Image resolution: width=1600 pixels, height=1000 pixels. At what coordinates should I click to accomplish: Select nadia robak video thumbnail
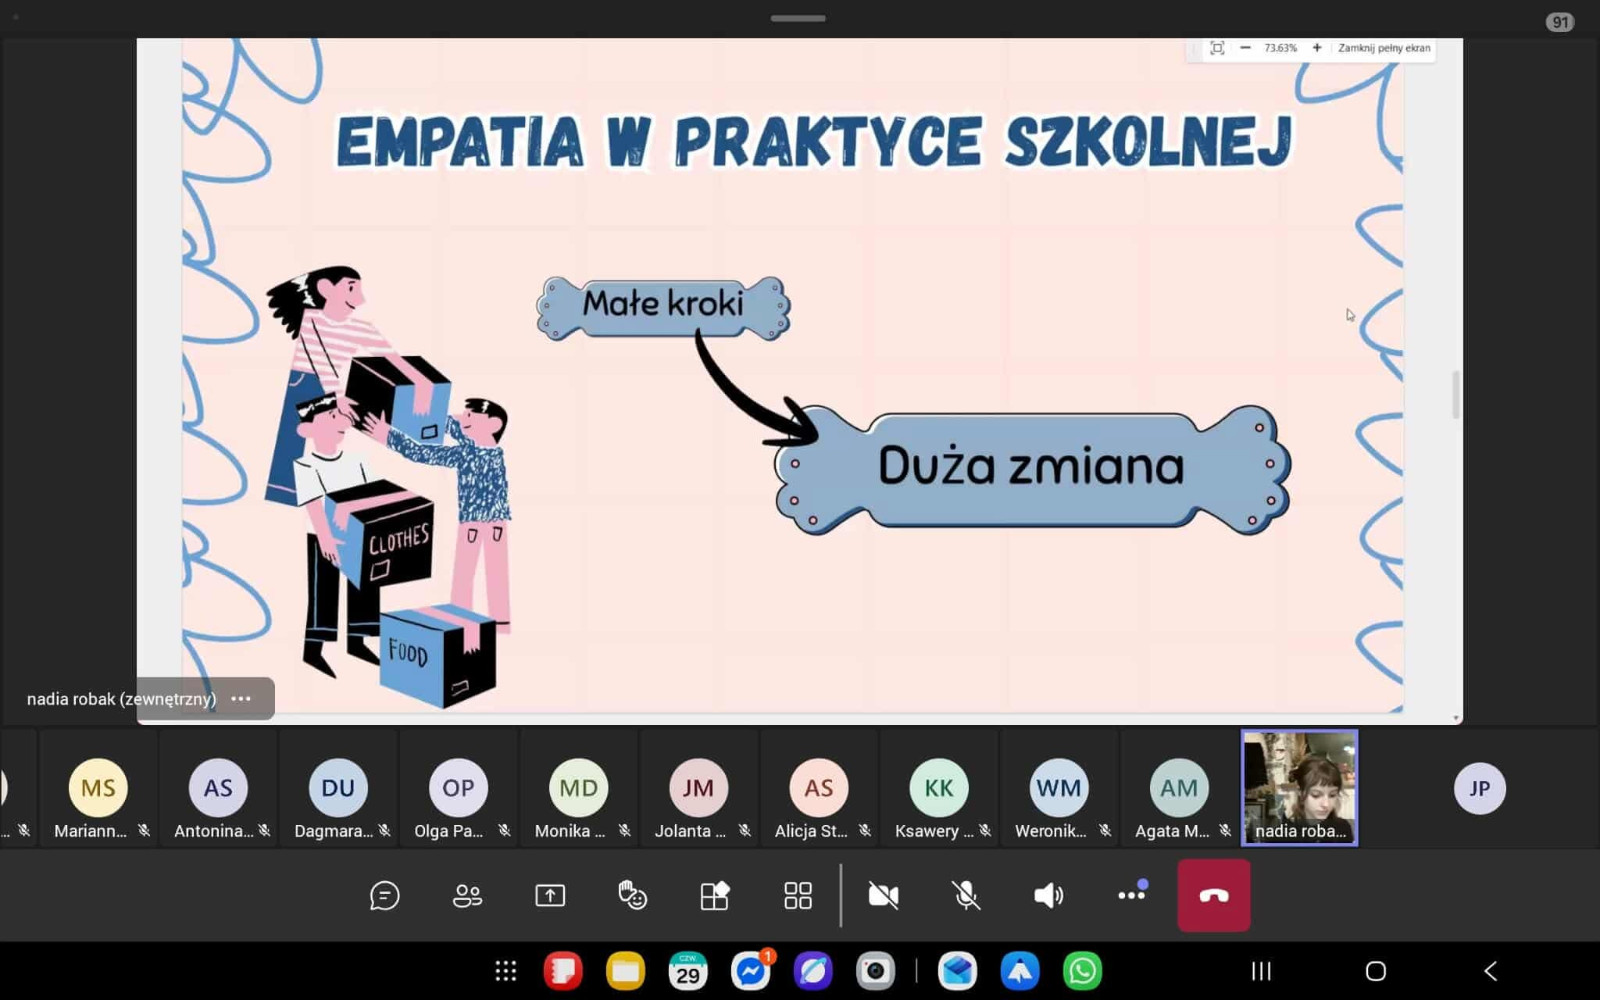click(1299, 787)
